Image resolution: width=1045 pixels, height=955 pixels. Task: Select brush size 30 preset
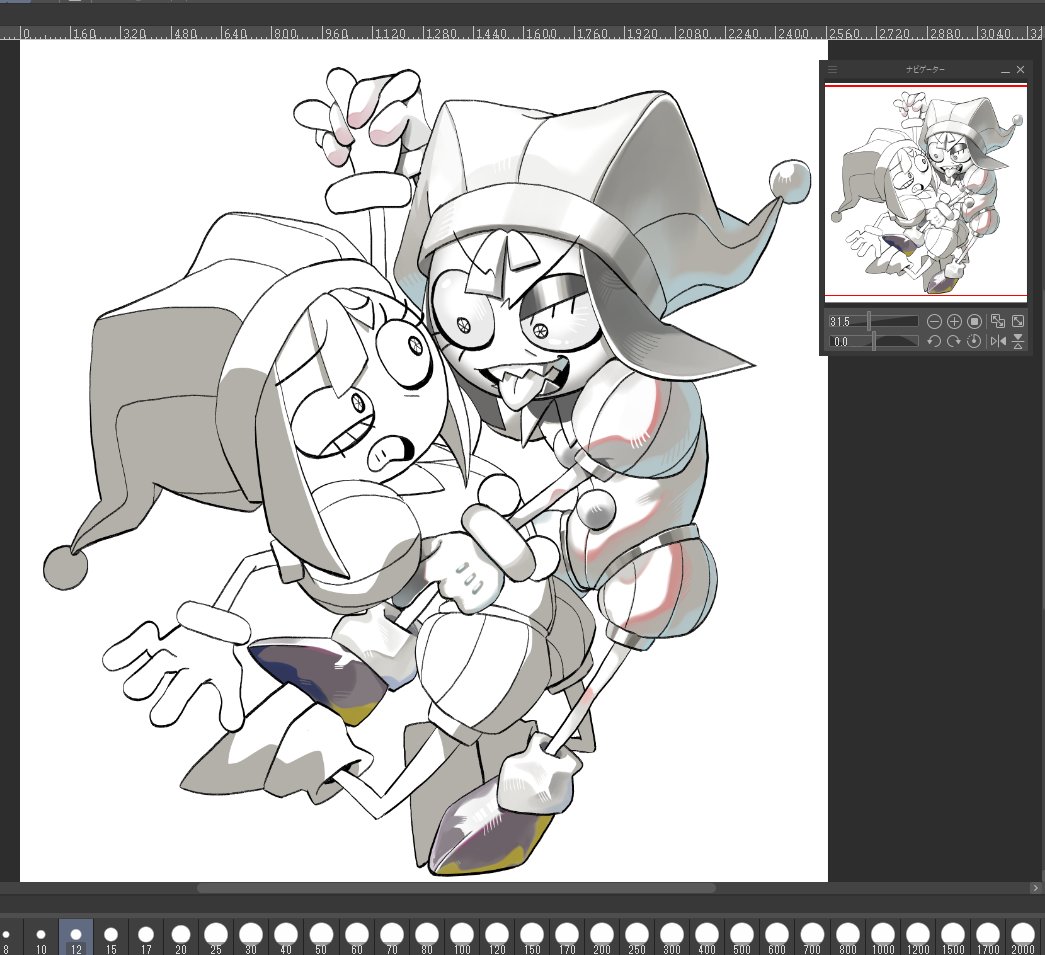tap(251, 937)
